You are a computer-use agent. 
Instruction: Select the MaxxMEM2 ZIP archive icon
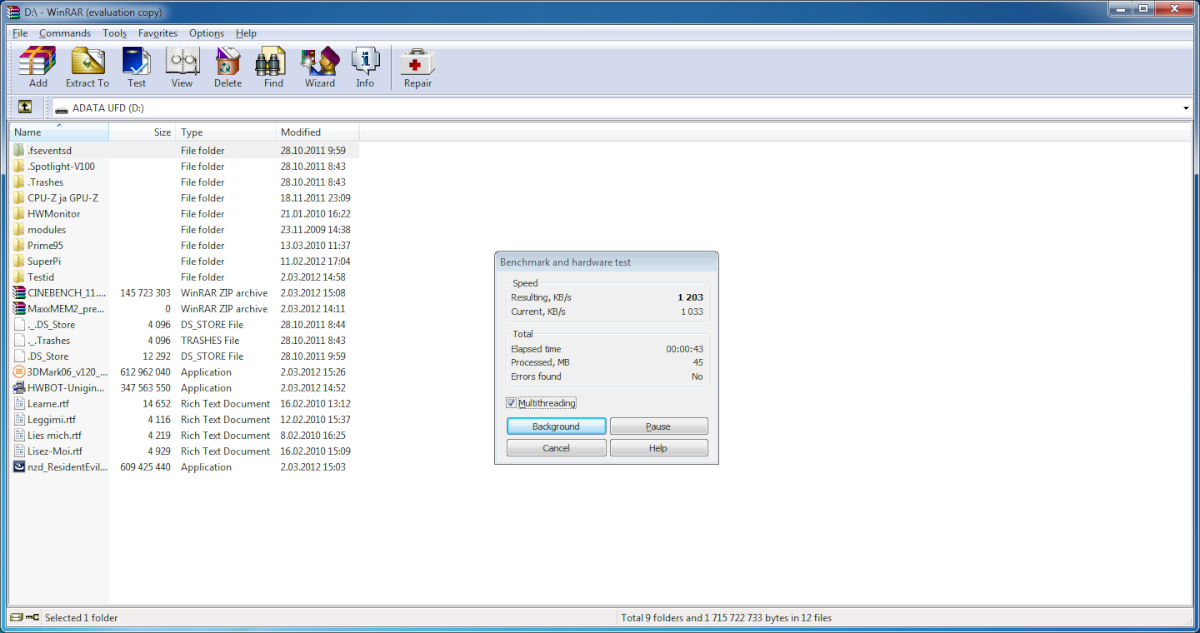point(19,309)
